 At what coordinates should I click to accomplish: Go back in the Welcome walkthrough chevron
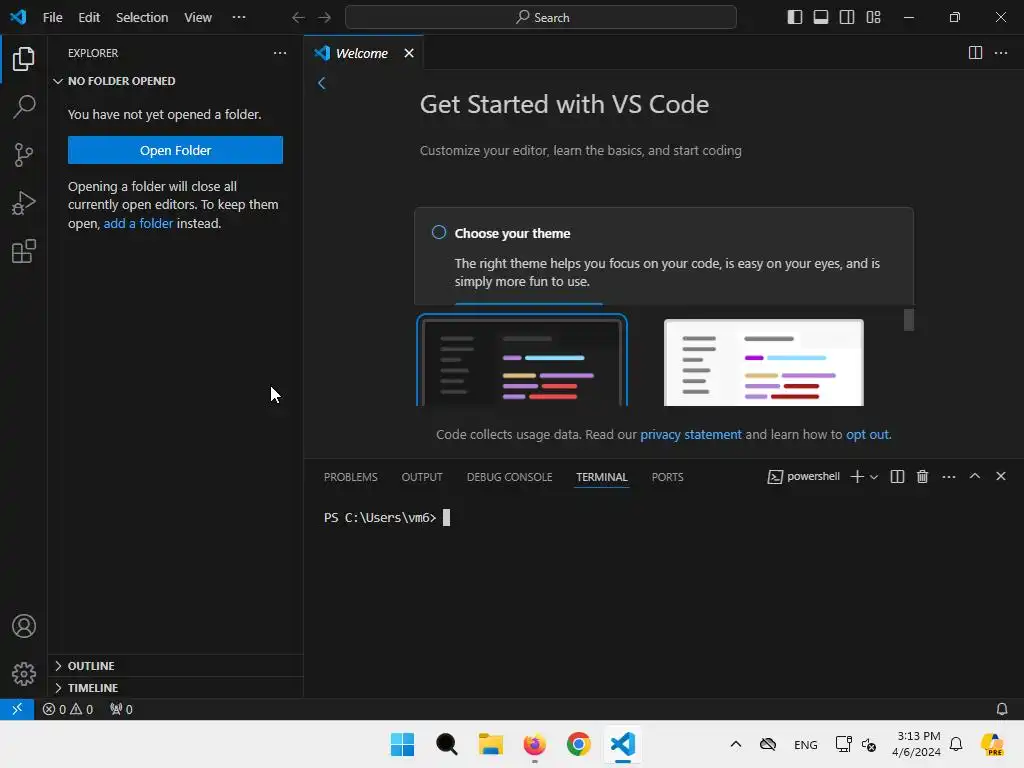tap(321, 83)
